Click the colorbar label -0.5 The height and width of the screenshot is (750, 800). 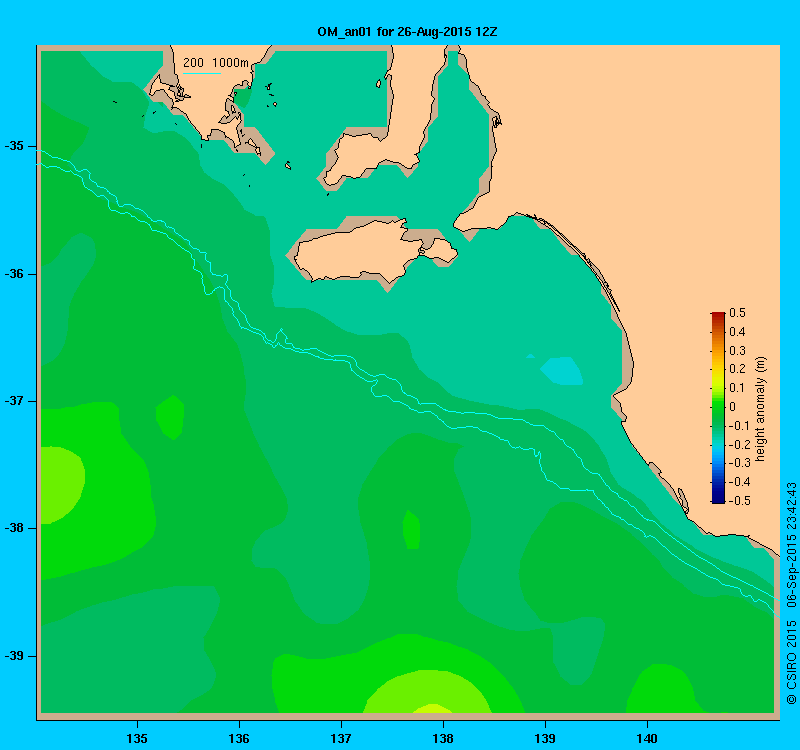tap(739, 501)
